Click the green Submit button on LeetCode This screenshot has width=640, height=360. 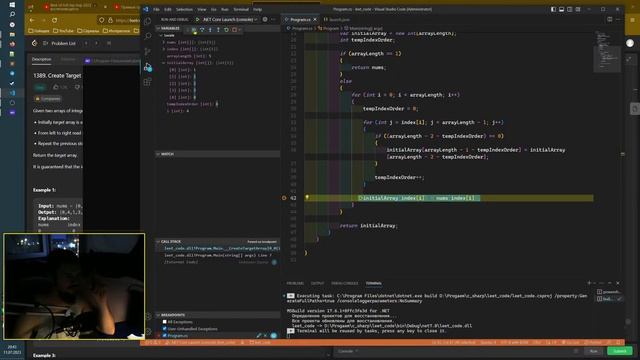coord(620,351)
